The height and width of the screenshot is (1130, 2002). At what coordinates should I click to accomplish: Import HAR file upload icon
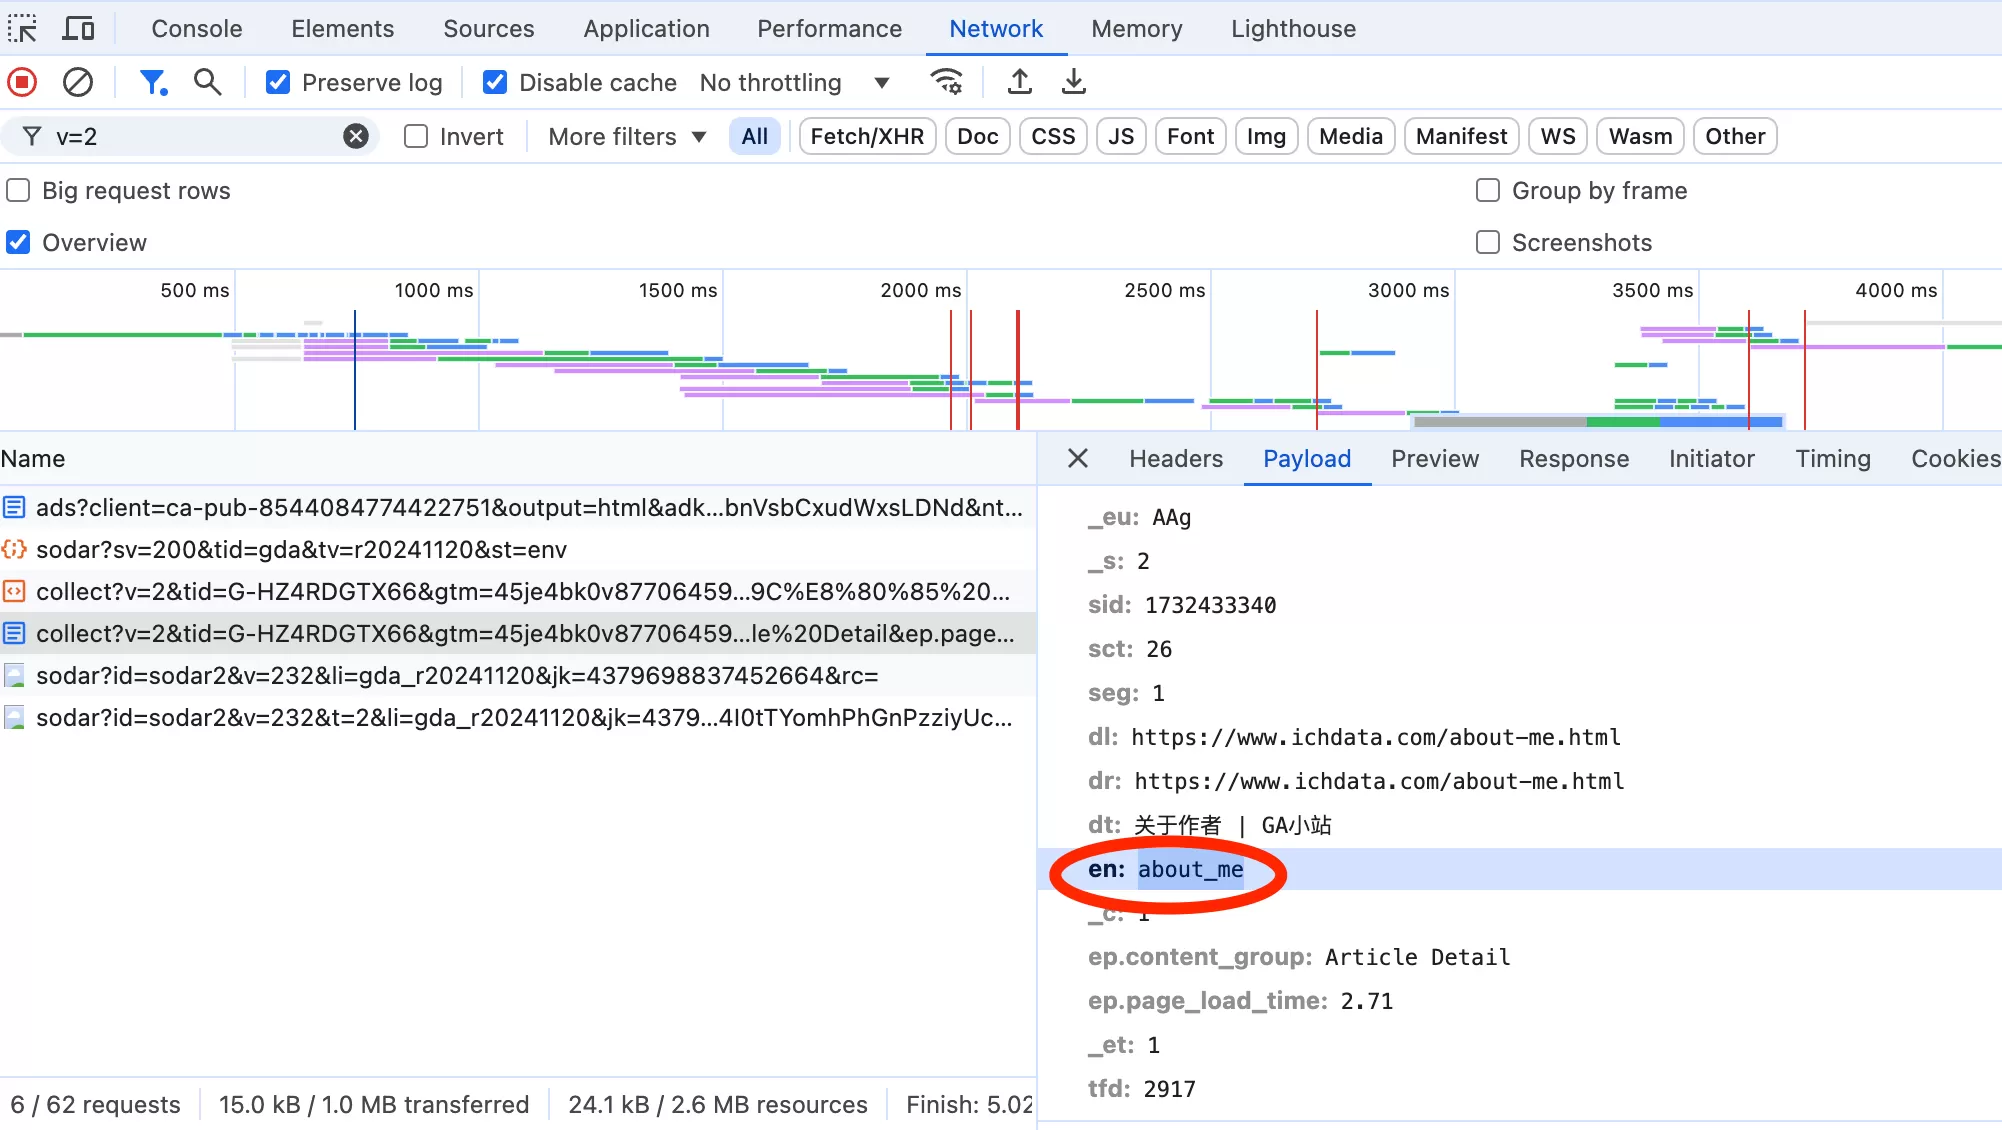click(1020, 82)
